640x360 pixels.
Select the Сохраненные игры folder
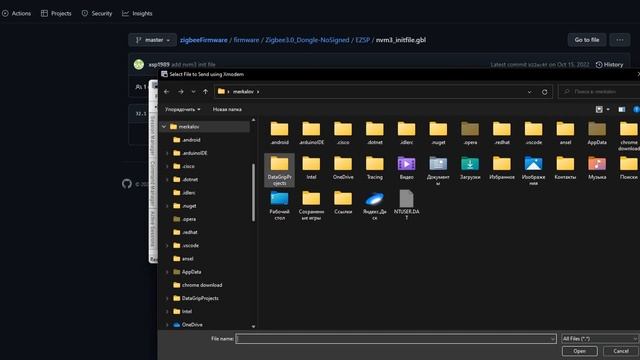tap(311, 205)
